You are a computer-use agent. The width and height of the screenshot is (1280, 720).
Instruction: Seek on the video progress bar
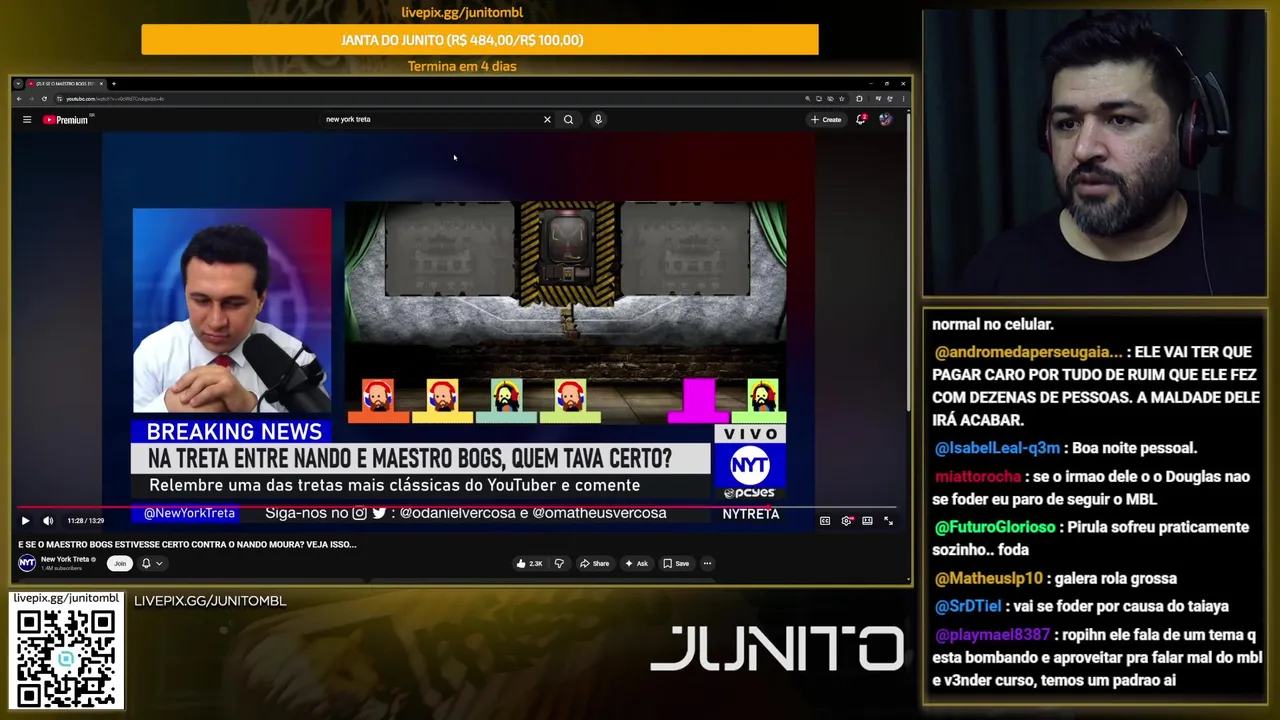pos(455,508)
